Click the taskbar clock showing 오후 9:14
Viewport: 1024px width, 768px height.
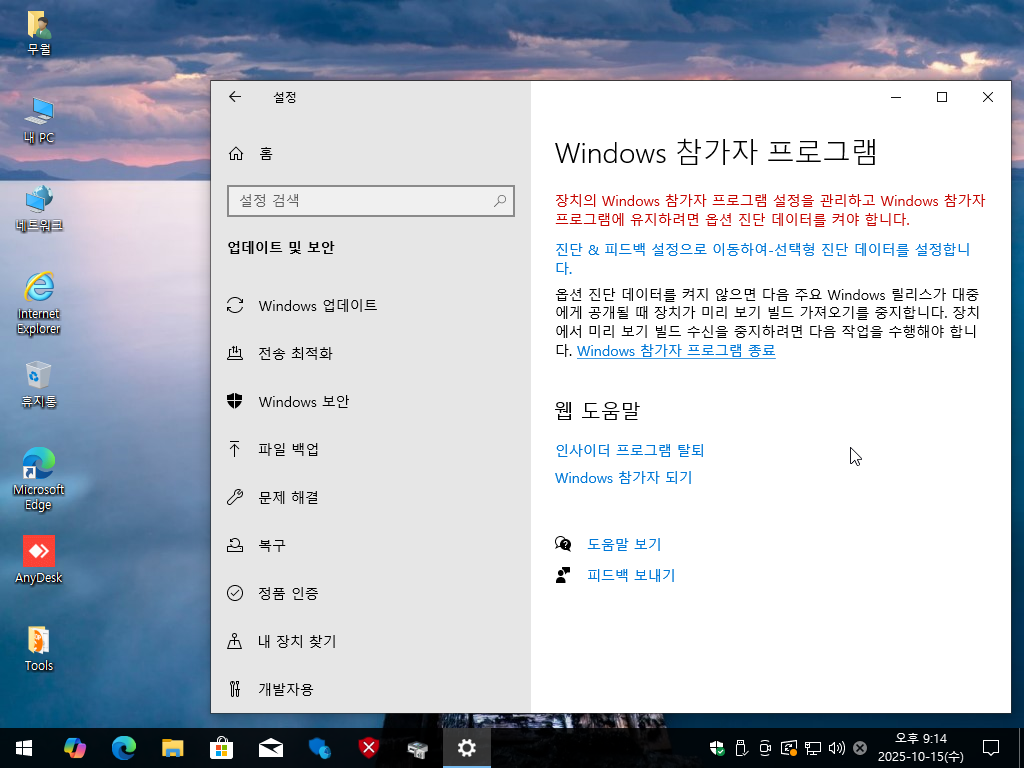tap(921, 748)
